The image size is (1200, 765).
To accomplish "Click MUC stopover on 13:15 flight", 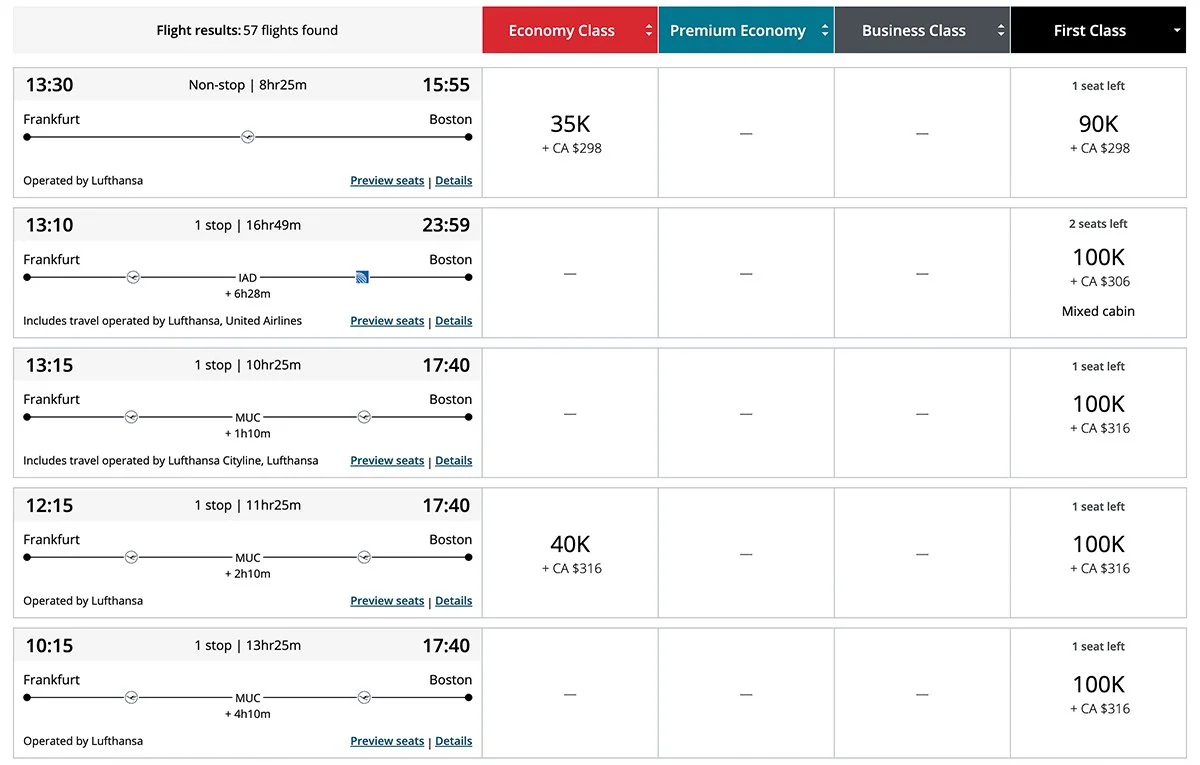I will (248, 418).
